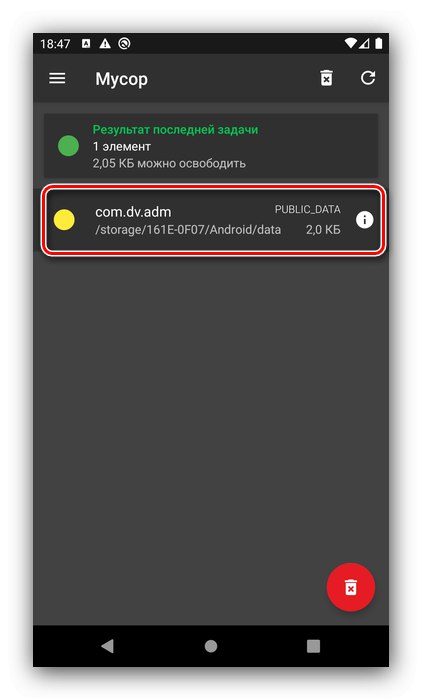This screenshot has width=422, height=700.
Task: Refresh the scan with the reload icon
Action: pyautogui.click(x=368, y=78)
